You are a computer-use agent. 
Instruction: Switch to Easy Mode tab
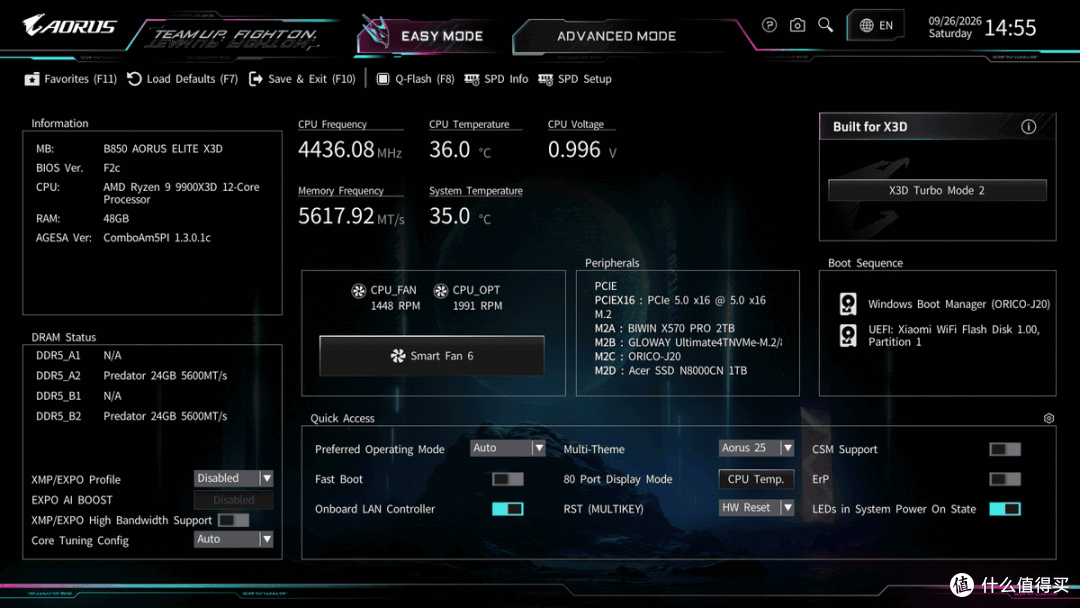tap(442, 36)
